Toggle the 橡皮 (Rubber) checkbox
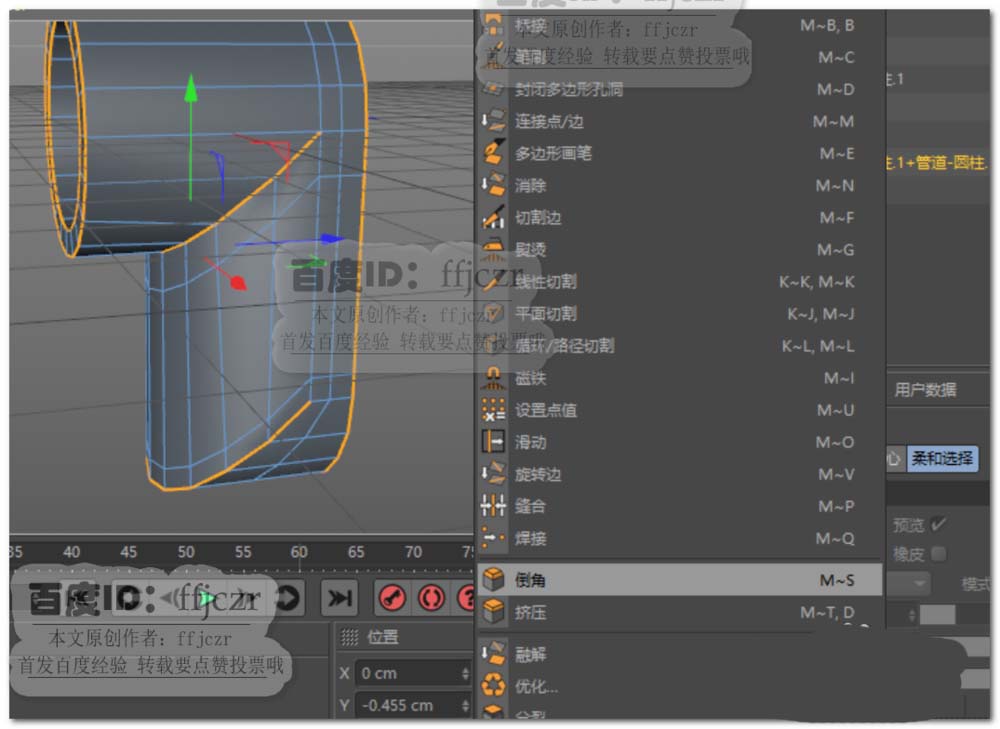This screenshot has width=1000, height=729. (x=938, y=554)
